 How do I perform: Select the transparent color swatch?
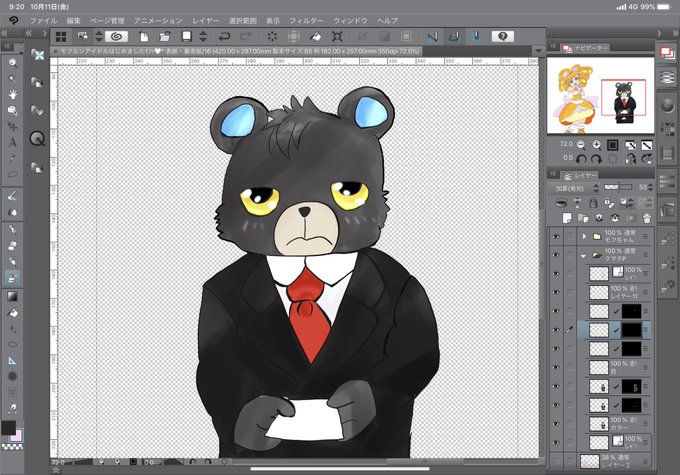coord(12,447)
